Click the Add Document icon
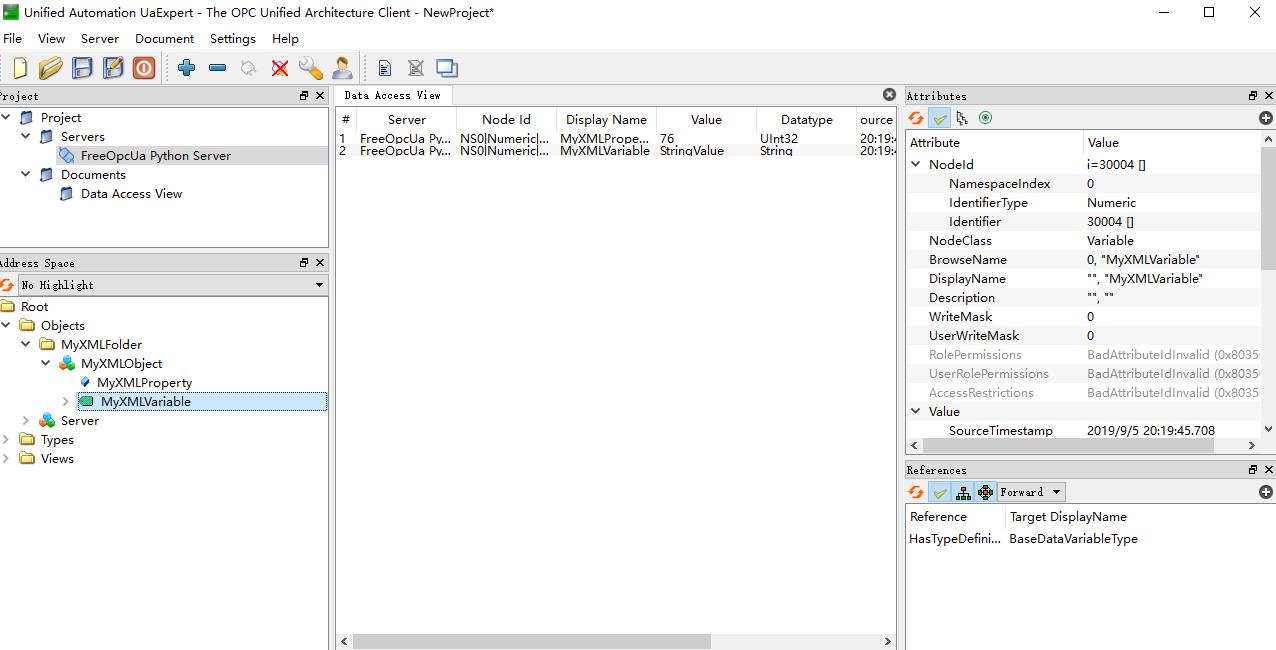 (x=385, y=68)
